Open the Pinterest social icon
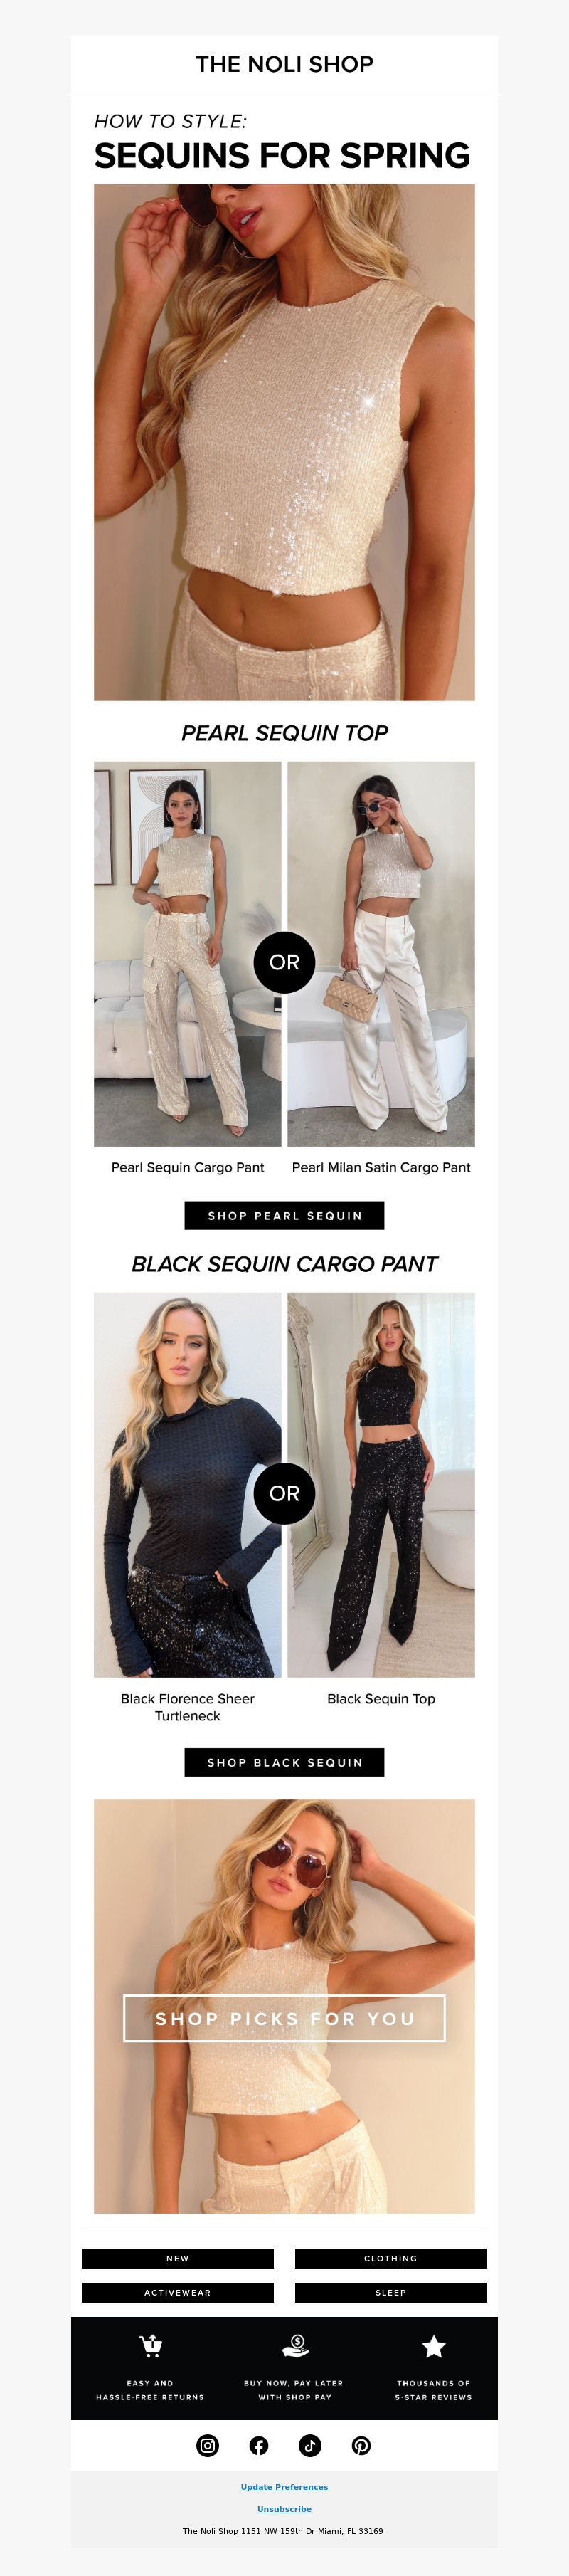Viewport: 569px width, 2576px height. point(361,2445)
